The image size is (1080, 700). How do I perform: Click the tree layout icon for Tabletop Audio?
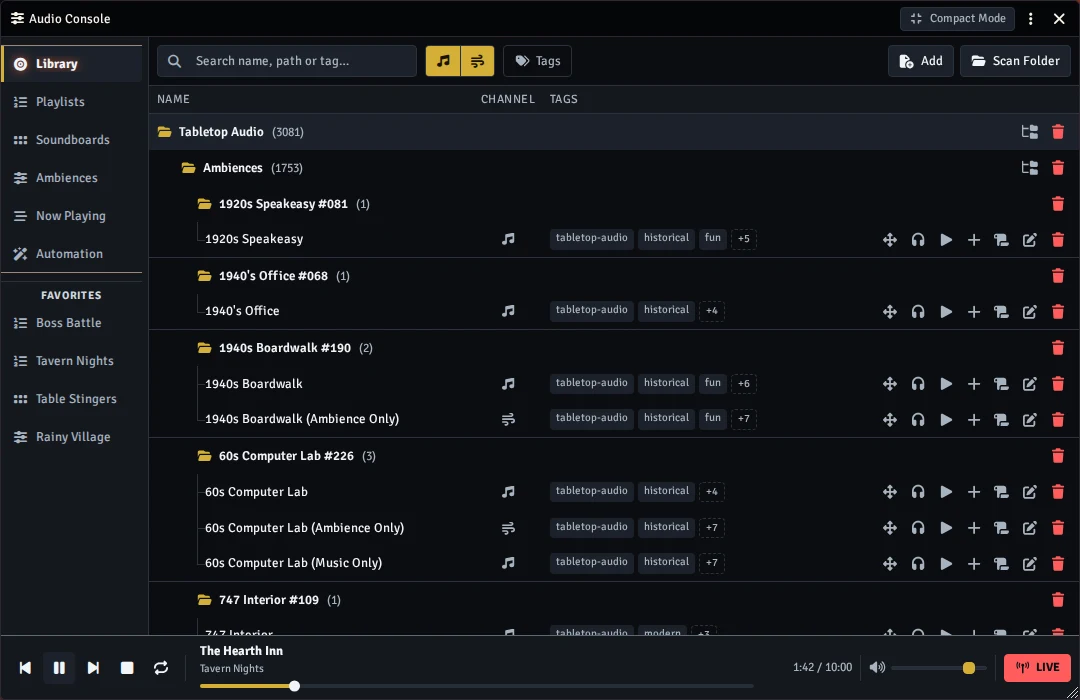[1030, 132]
